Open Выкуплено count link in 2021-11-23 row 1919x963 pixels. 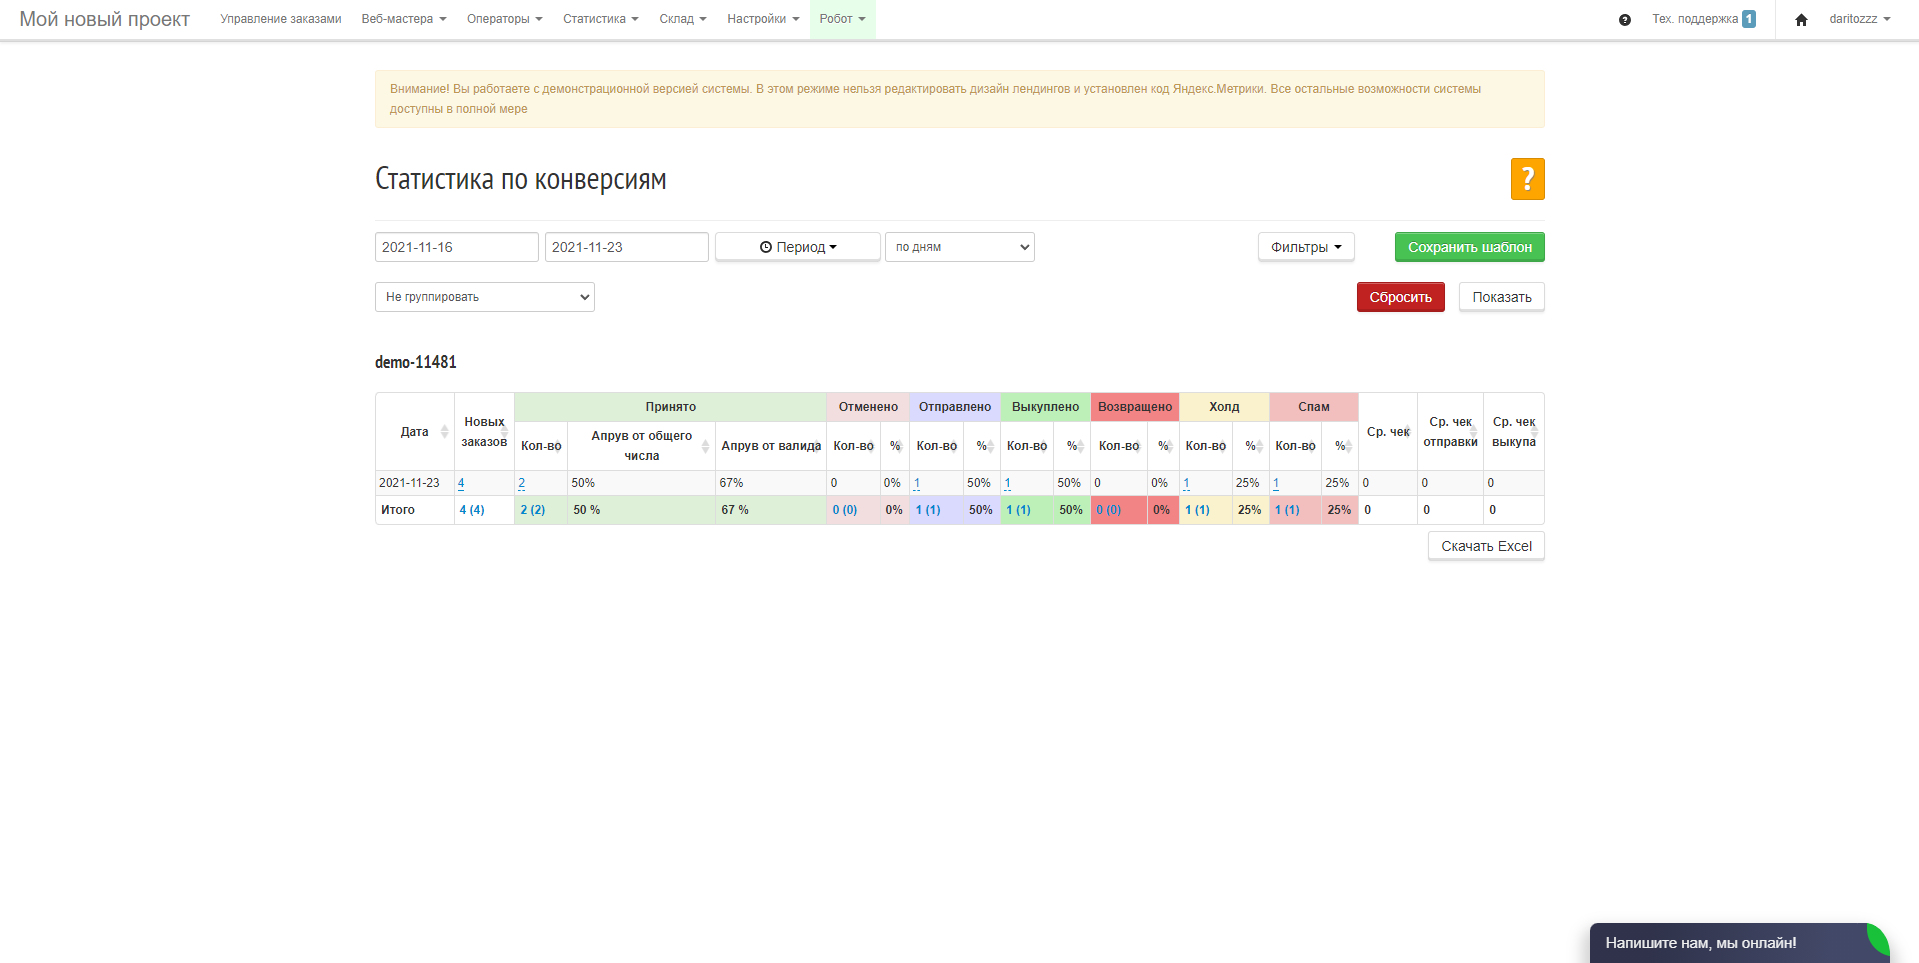pyautogui.click(x=1007, y=483)
